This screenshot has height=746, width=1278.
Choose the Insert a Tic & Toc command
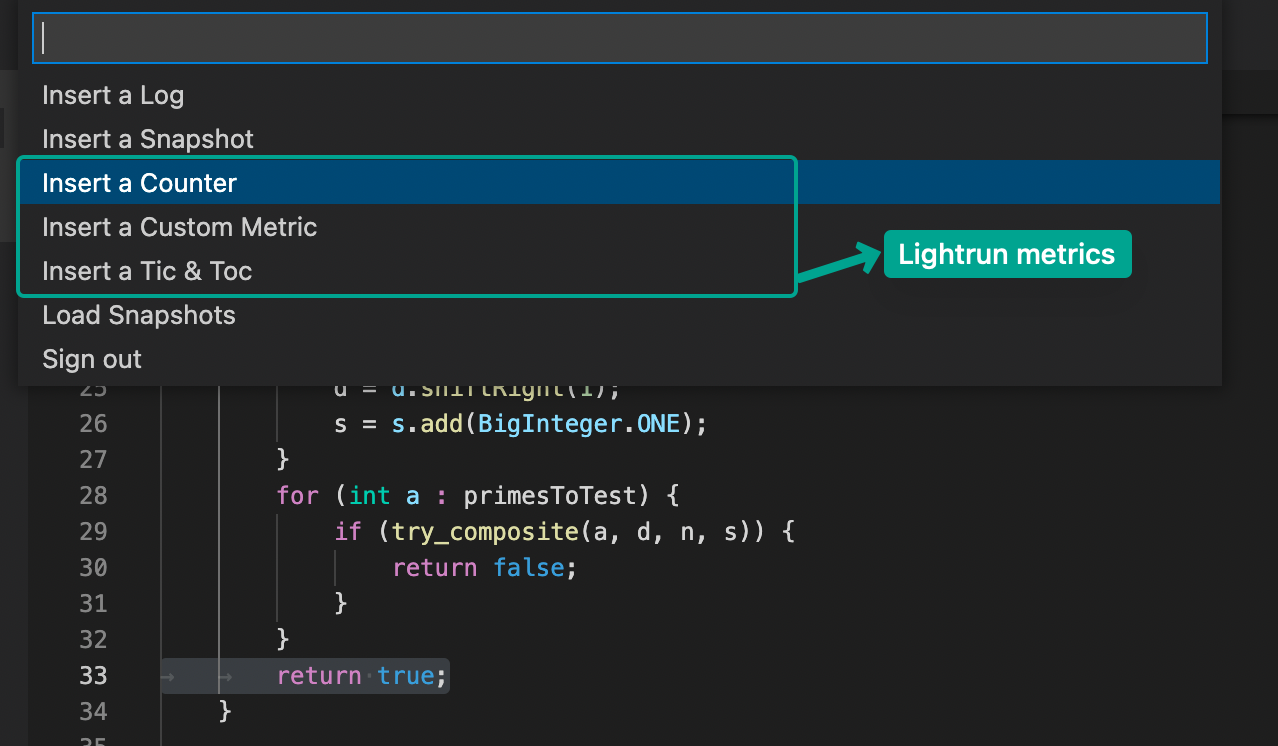click(x=147, y=271)
